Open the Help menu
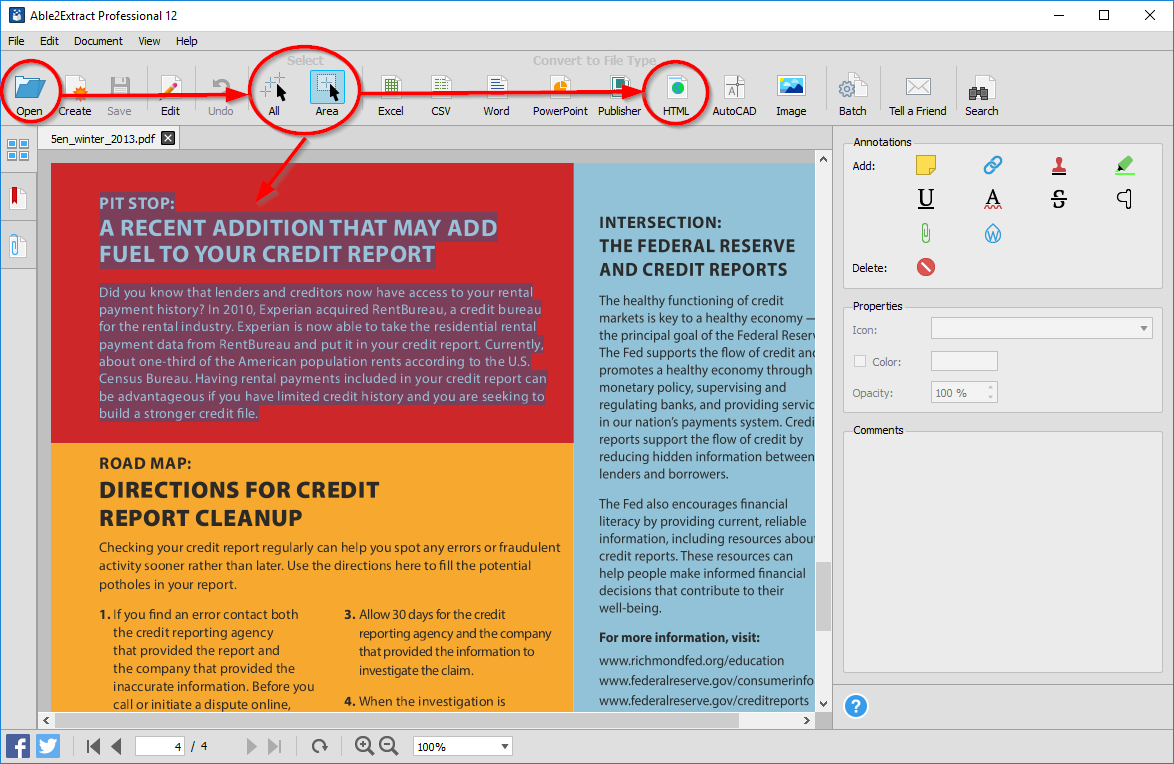 tap(186, 41)
